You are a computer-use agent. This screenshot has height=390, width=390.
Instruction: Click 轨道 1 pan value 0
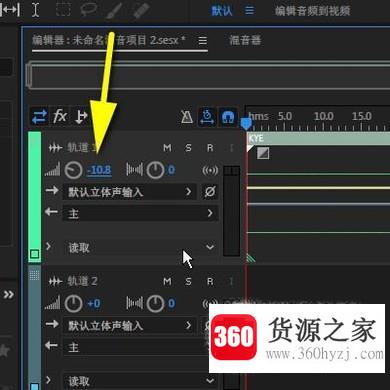(x=171, y=170)
